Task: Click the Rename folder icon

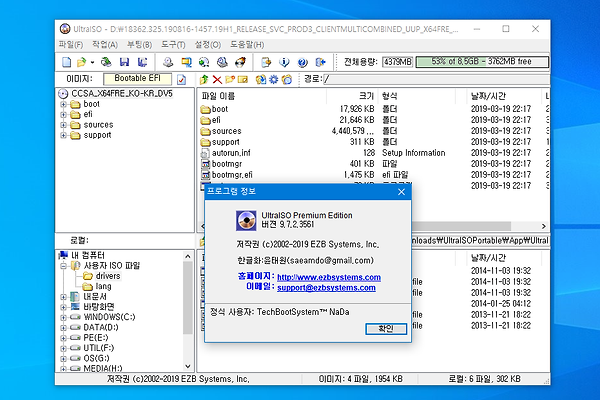Action: pos(243,79)
